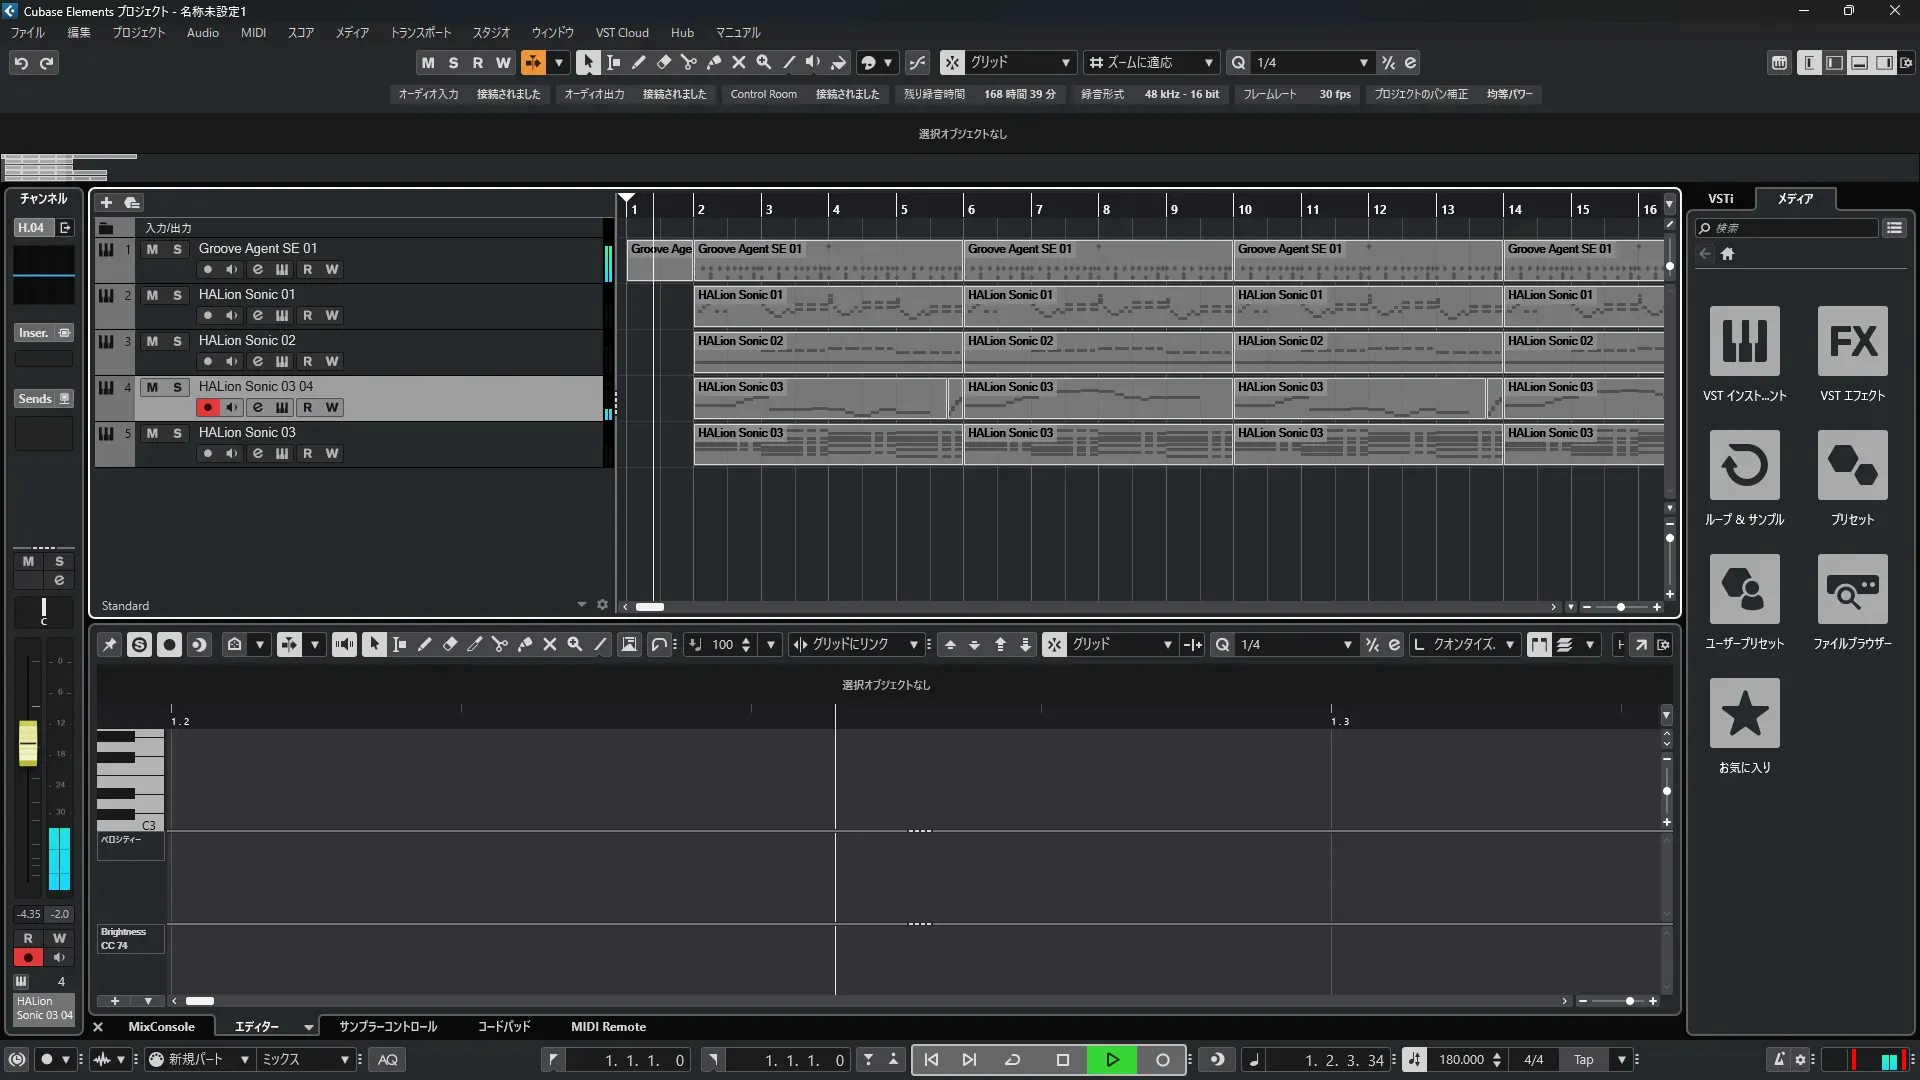Select the Eraser tool in top toolbar
Image resolution: width=1920 pixels, height=1080 pixels.
663,62
